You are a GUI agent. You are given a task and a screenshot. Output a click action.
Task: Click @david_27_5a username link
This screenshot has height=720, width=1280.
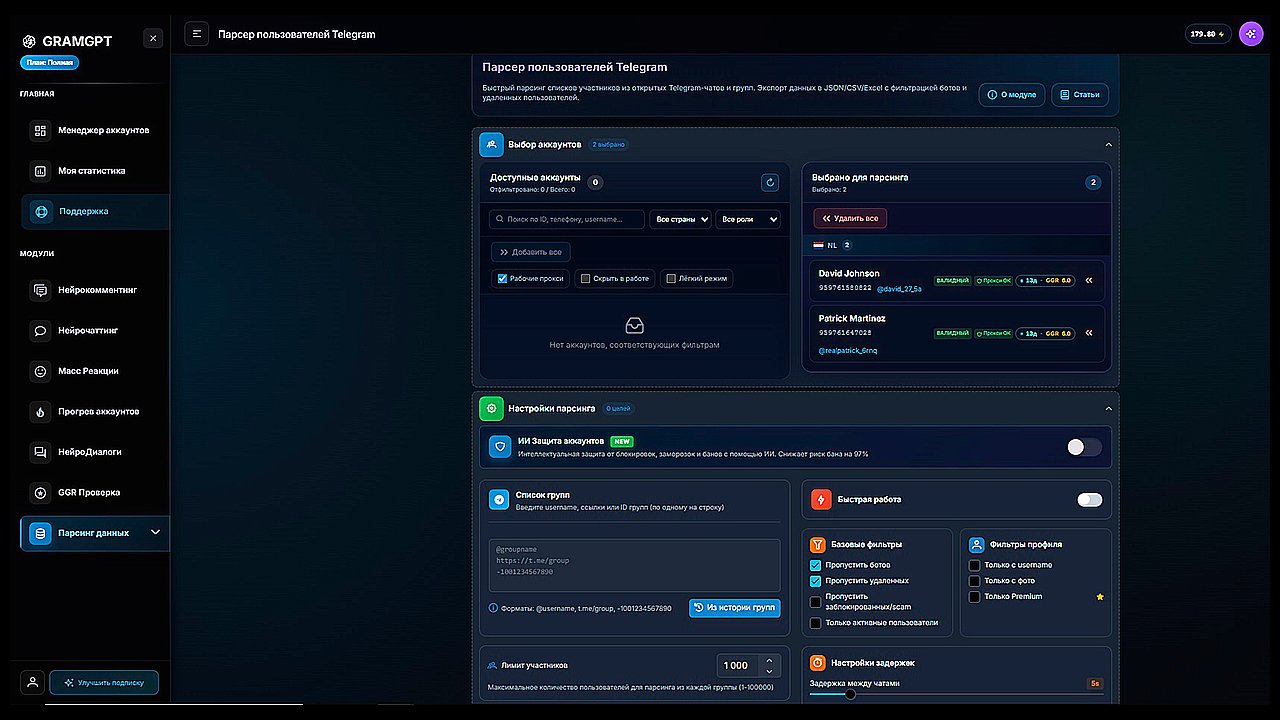899,289
